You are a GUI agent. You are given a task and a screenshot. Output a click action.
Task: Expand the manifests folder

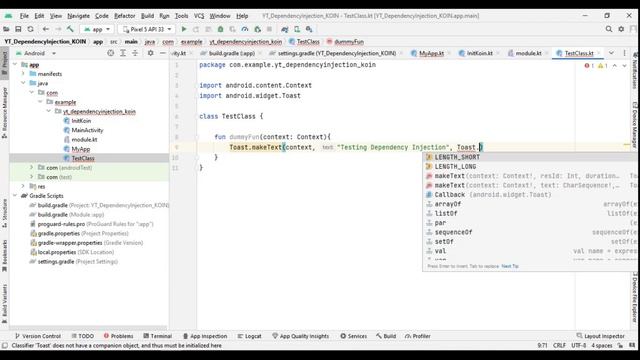tap(23, 74)
